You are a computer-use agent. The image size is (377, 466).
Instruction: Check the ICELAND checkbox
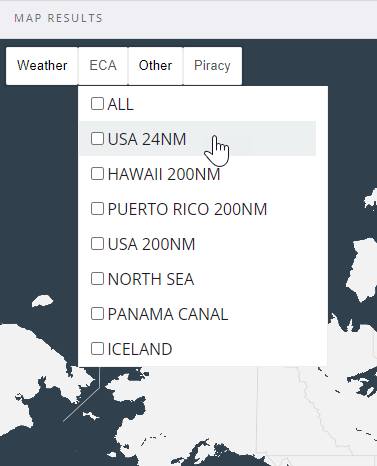click(x=97, y=349)
